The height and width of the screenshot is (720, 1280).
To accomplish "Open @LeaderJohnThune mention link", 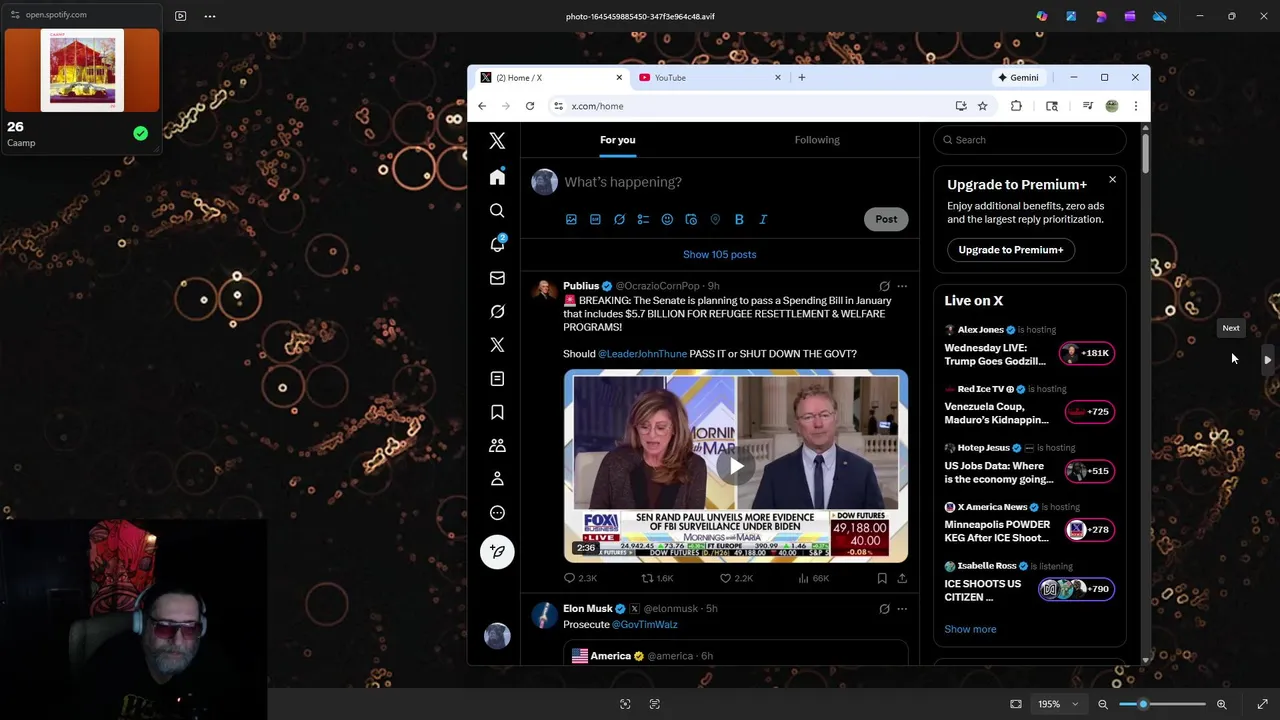I will pos(642,354).
